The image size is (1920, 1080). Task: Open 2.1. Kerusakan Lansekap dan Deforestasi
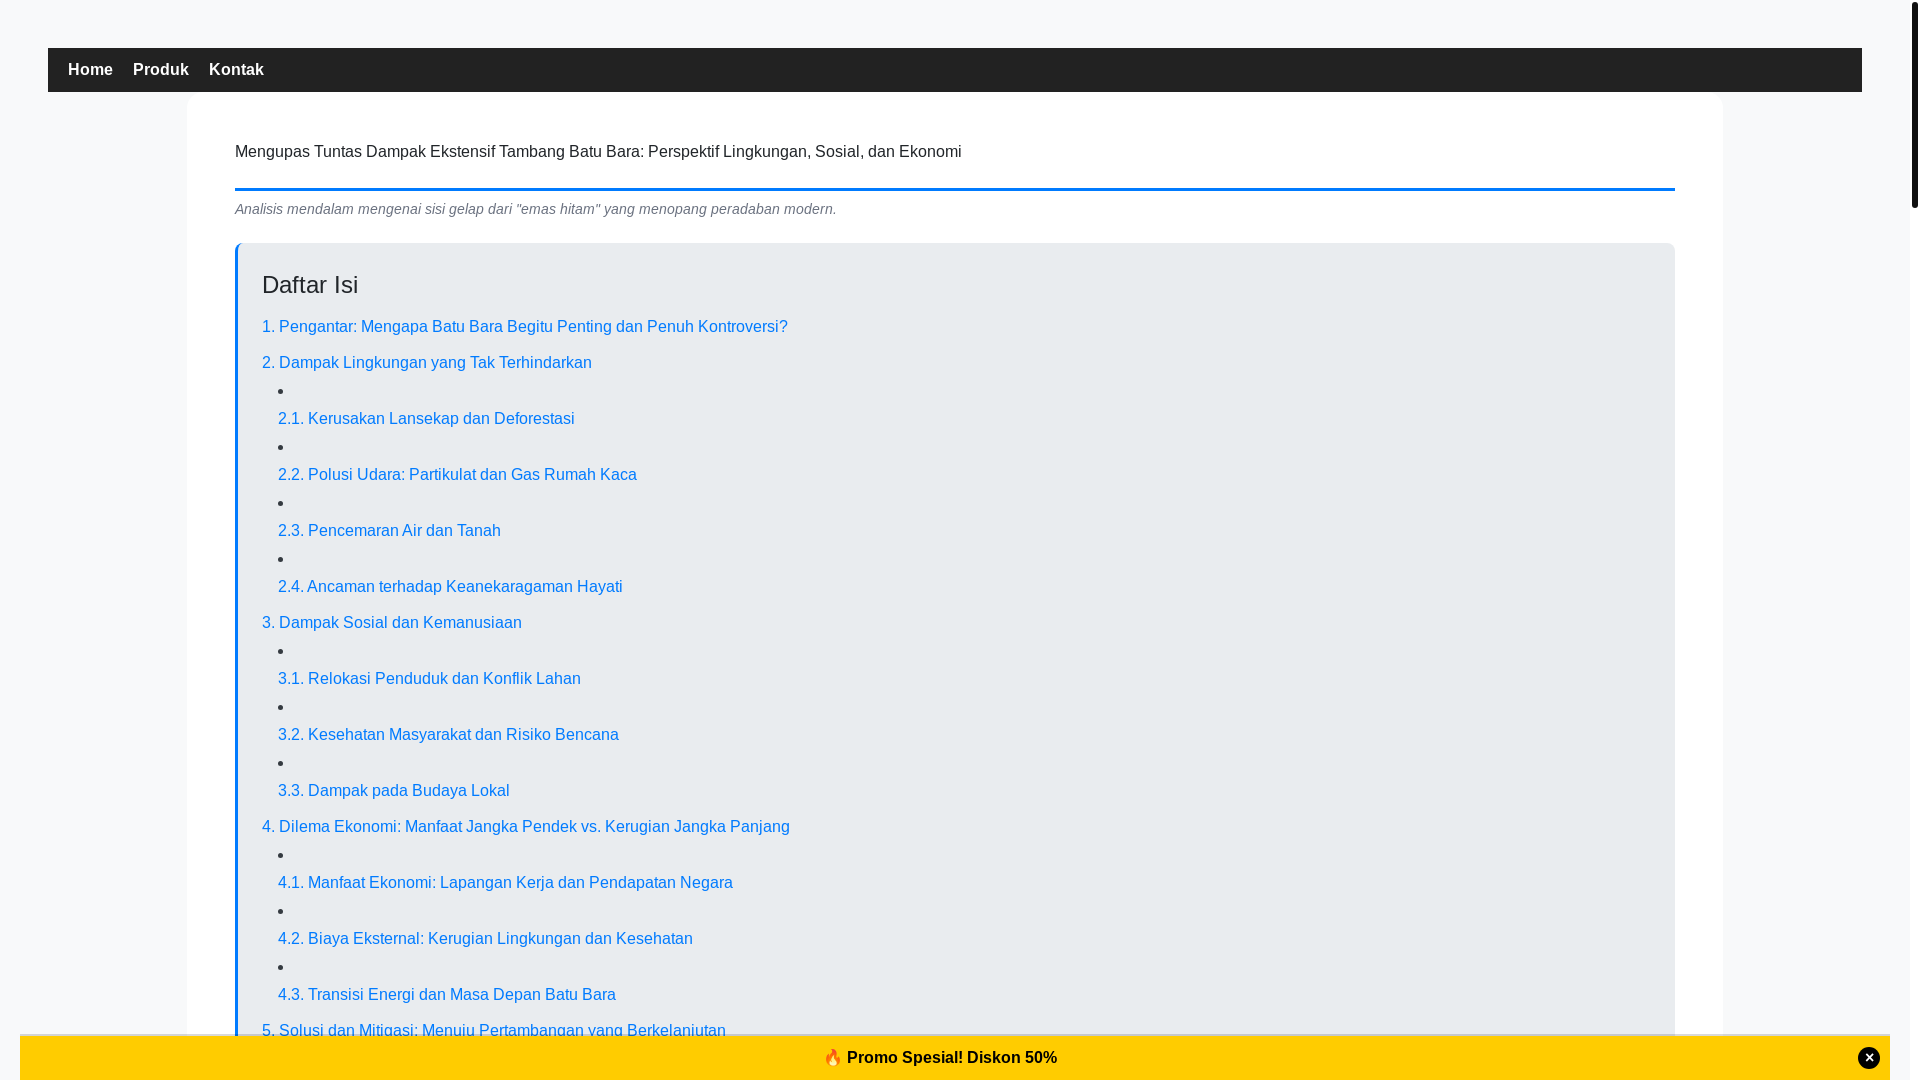click(426, 419)
